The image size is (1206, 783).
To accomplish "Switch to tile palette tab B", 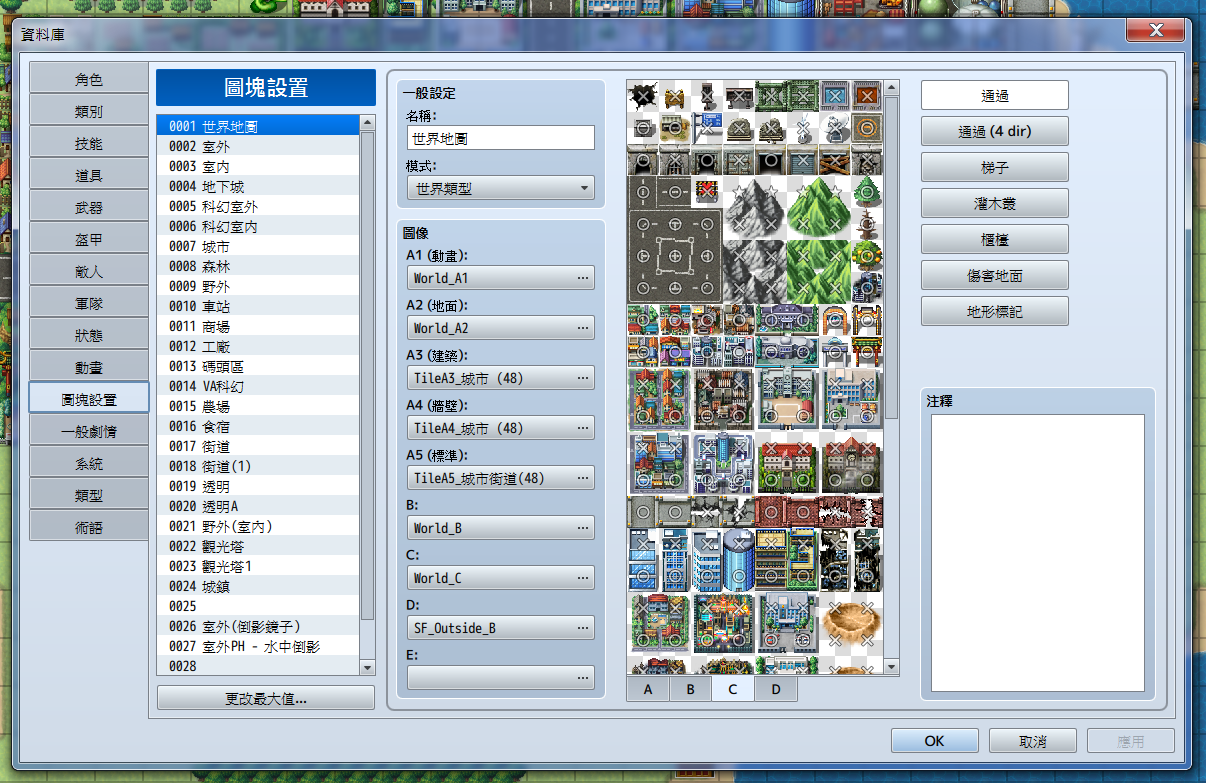I will pos(690,689).
